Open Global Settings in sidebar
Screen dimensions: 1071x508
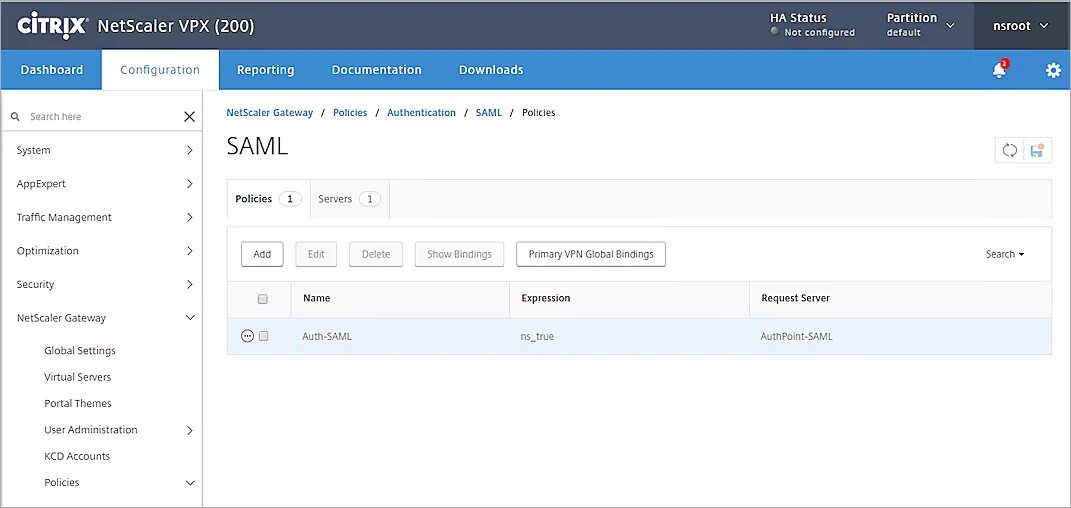click(80, 351)
